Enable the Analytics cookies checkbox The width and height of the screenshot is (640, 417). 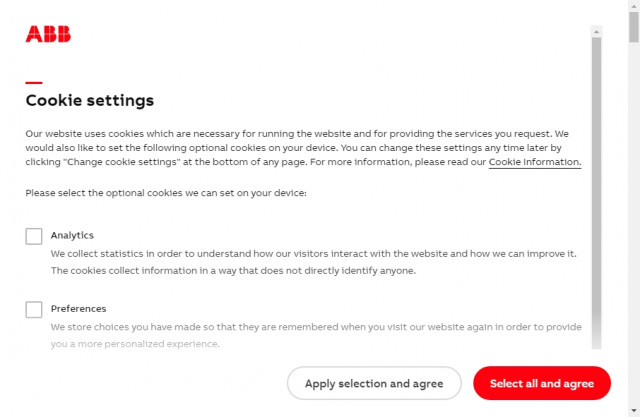34,236
